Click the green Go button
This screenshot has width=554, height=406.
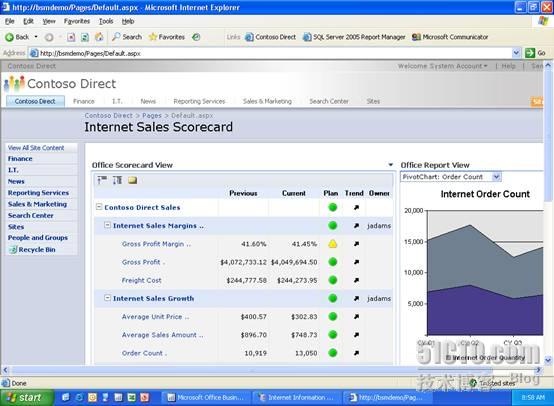click(535, 53)
